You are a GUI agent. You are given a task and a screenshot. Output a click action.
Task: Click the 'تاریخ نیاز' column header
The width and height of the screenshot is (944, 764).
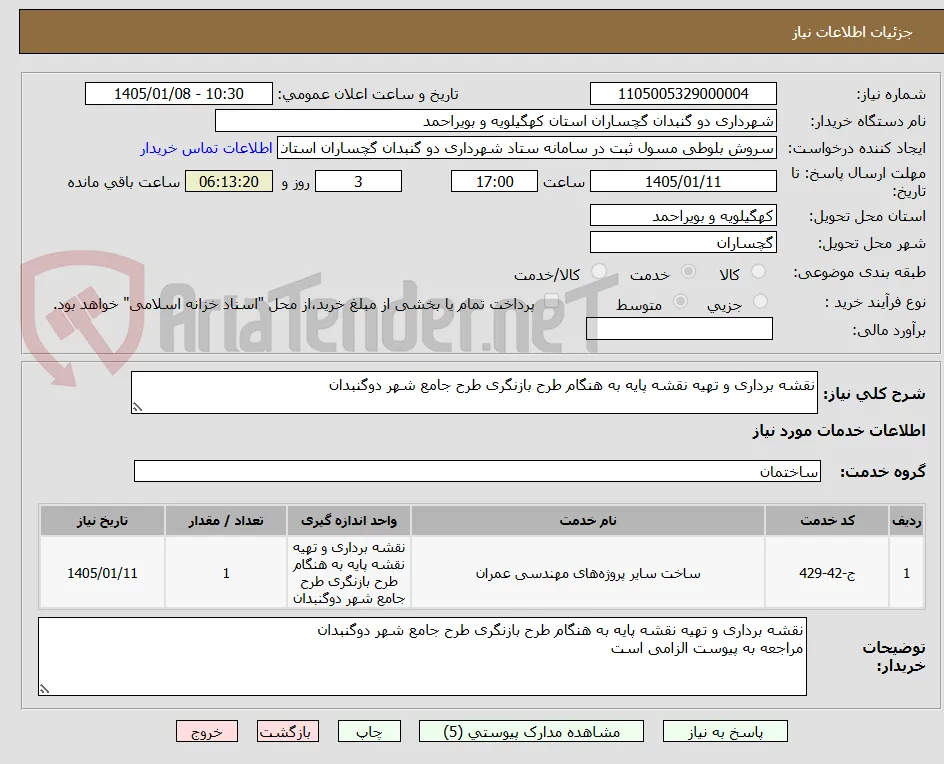click(x=102, y=521)
